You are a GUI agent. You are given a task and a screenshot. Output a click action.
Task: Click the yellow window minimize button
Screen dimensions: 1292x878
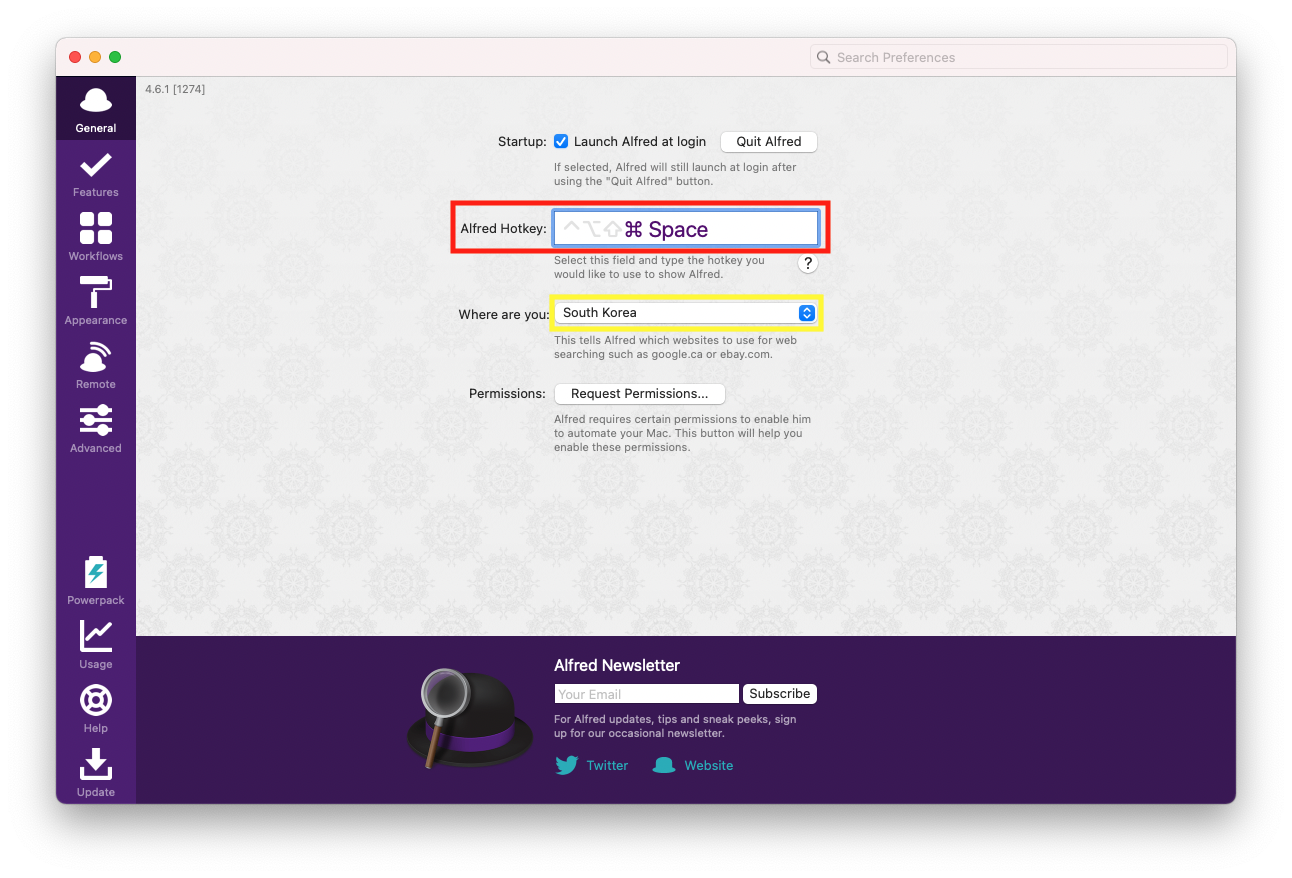(x=95, y=57)
